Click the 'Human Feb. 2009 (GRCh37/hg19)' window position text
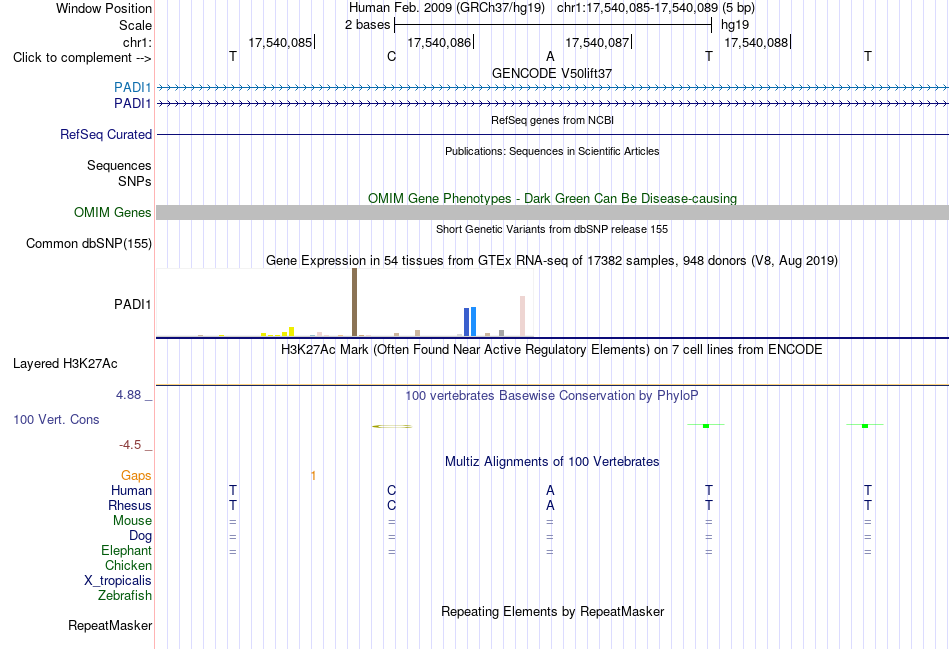Viewport: 950px width, 649px height. pyautogui.click(x=447, y=8)
